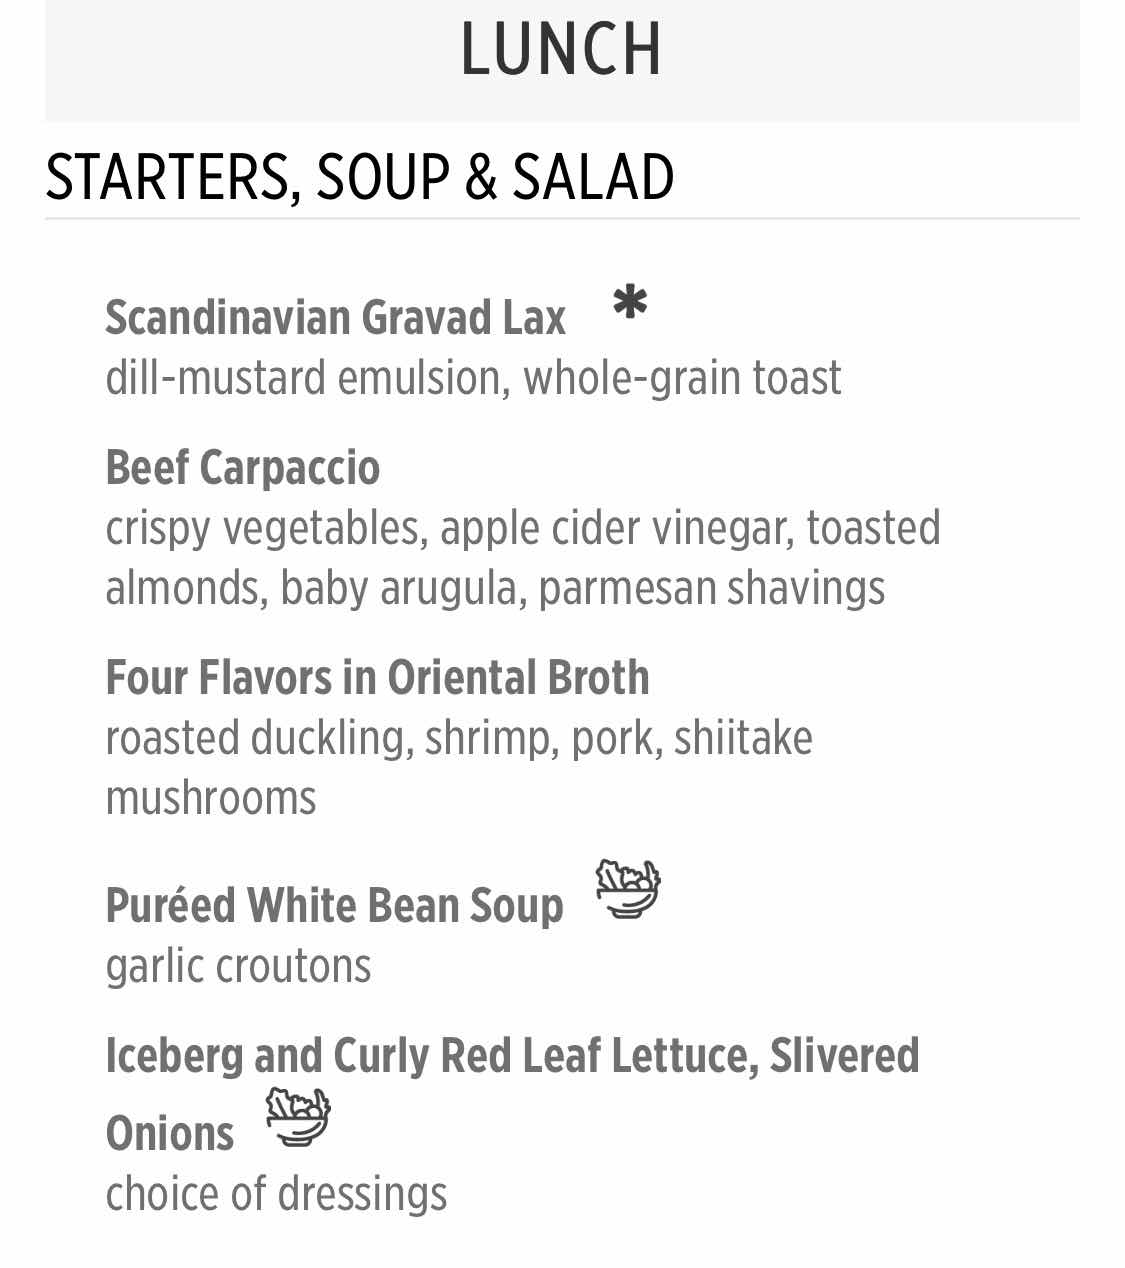Open the Beef Carpaccio menu item
Image resolution: width=1125 pixels, height=1268 pixels.
click(x=243, y=468)
